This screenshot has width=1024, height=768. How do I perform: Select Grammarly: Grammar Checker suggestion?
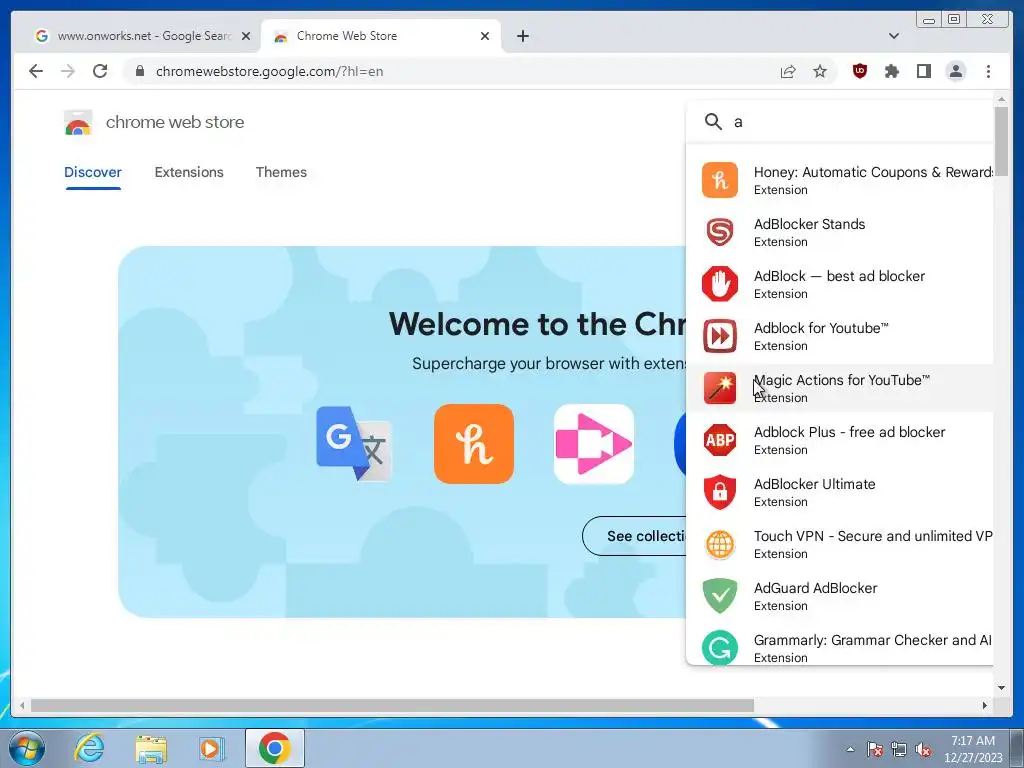point(840,648)
